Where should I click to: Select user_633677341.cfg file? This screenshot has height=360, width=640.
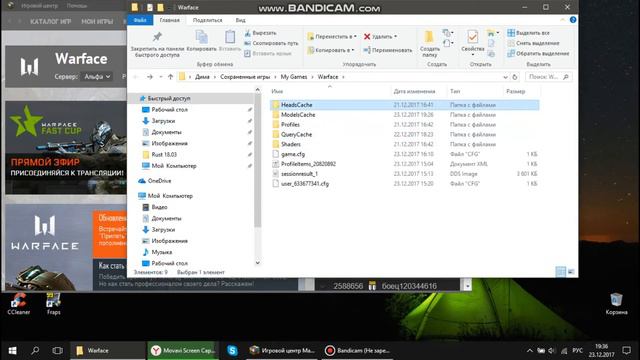coord(304,184)
